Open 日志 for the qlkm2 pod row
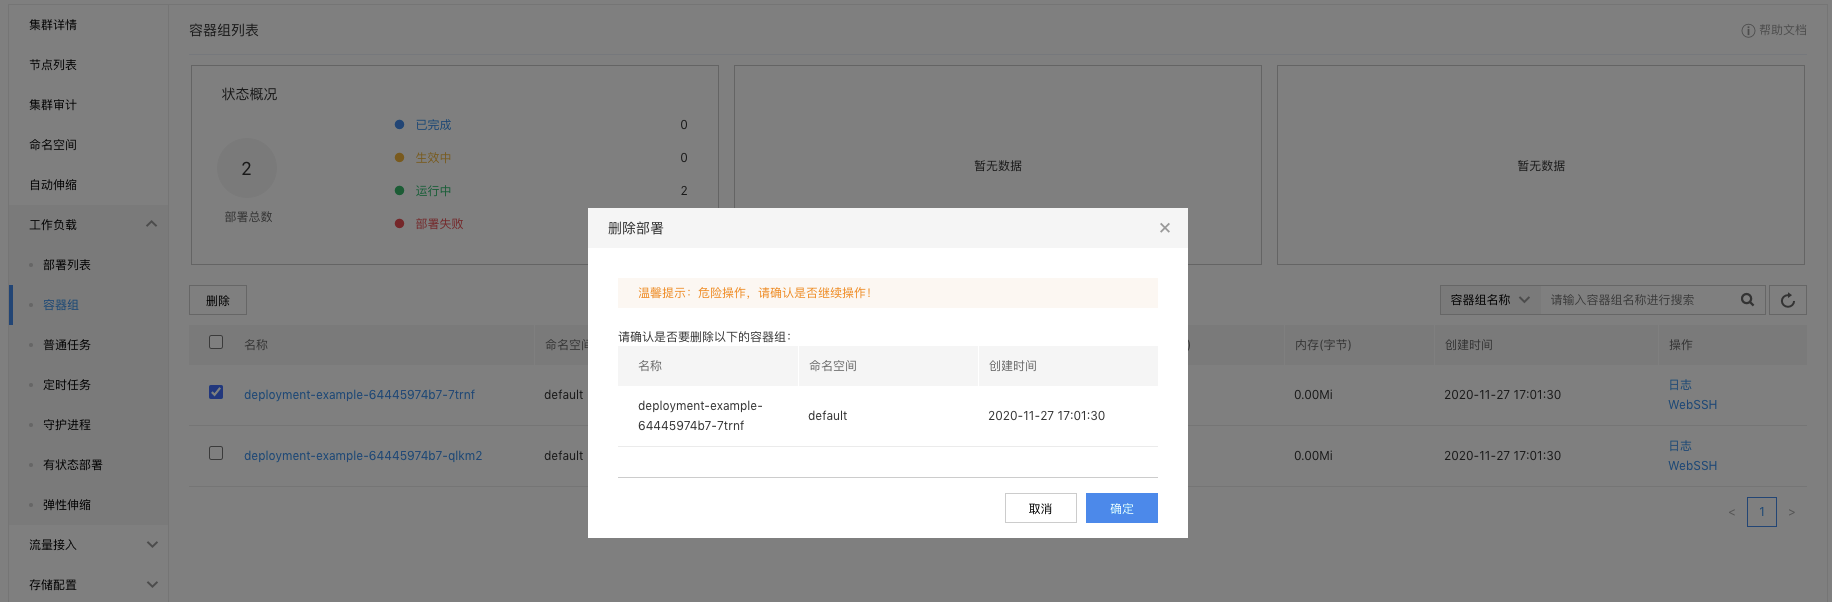 coord(1680,446)
